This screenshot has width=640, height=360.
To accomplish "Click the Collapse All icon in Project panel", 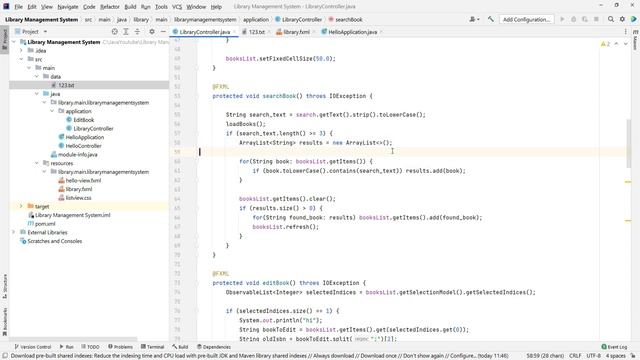I will [137, 31].
